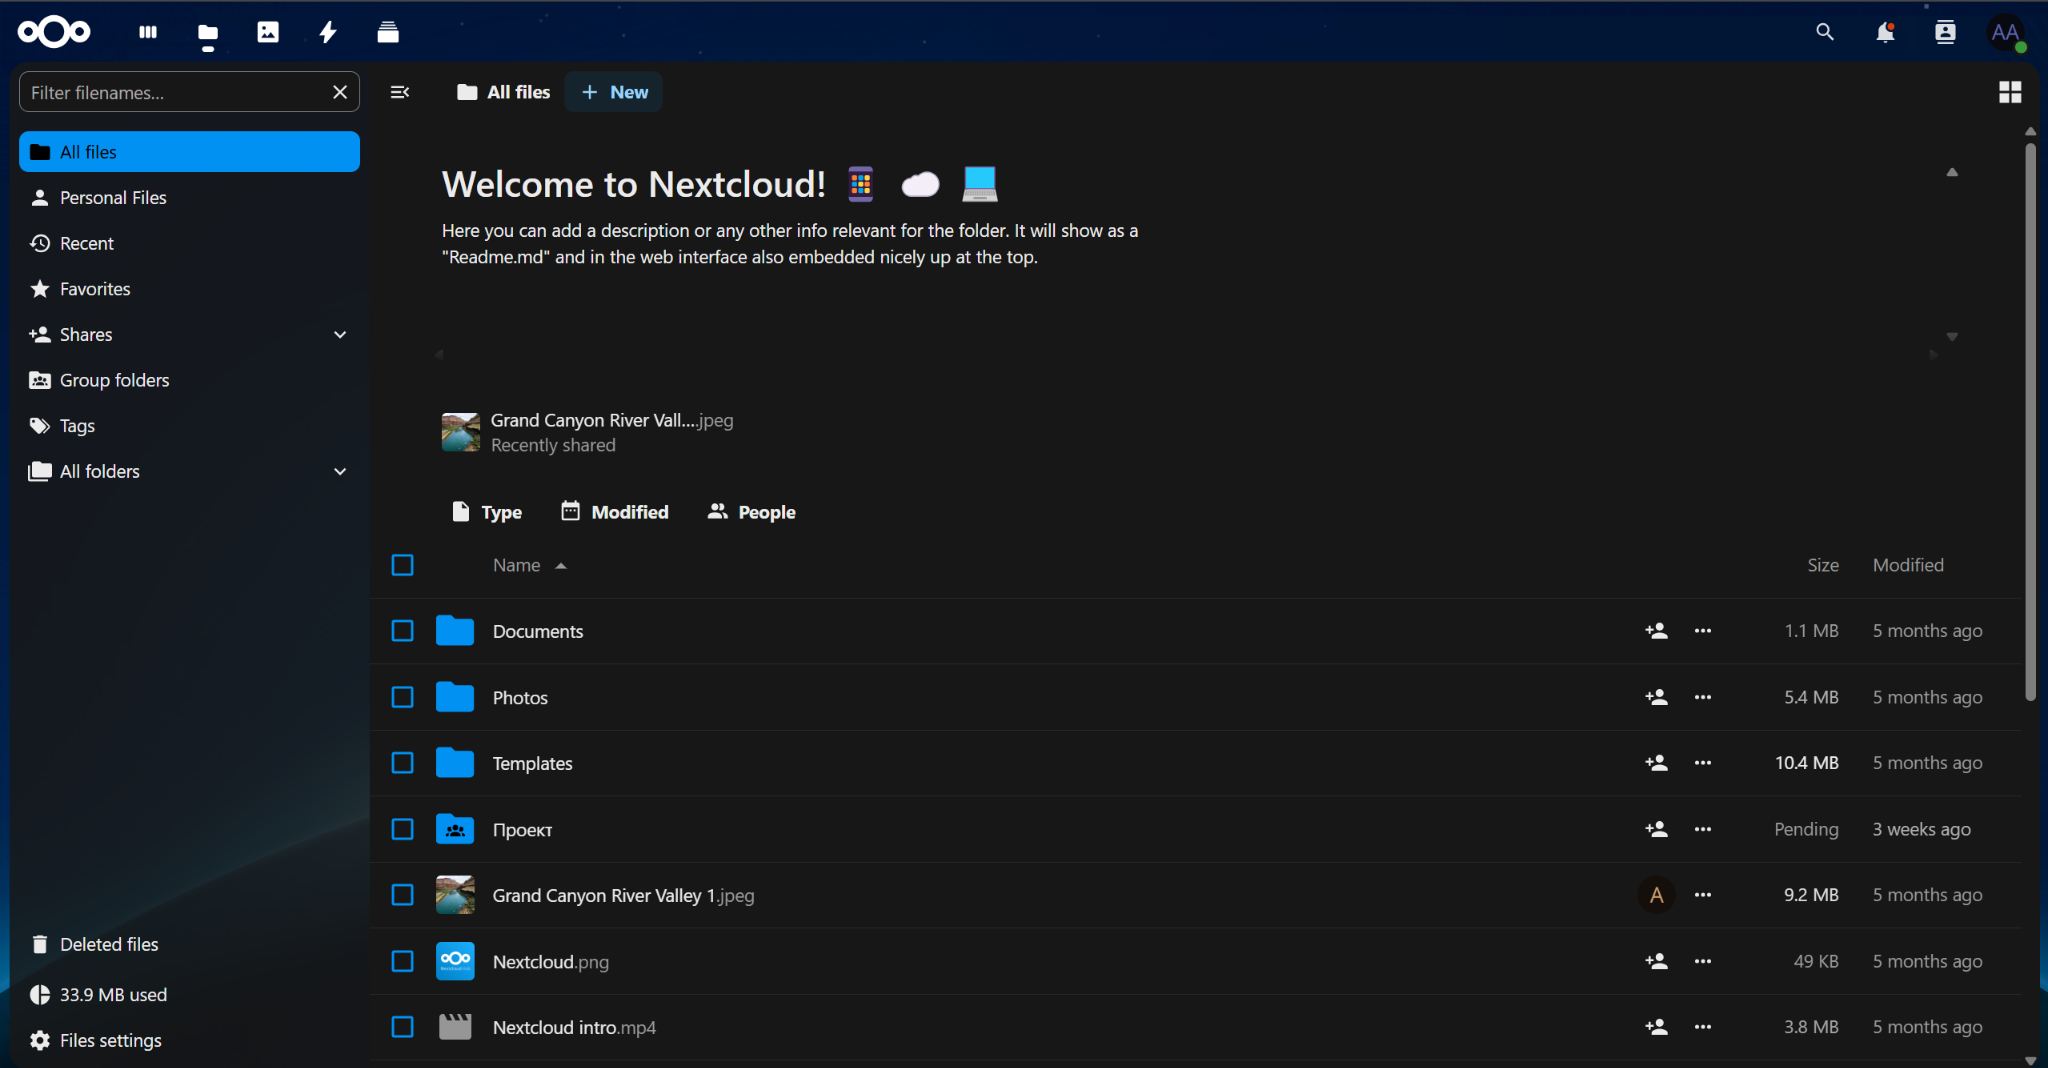The image size is (2048, 1068).
Task: Click the All files breadcrumb
Action: pyautogui.click(x=503, y=92)
